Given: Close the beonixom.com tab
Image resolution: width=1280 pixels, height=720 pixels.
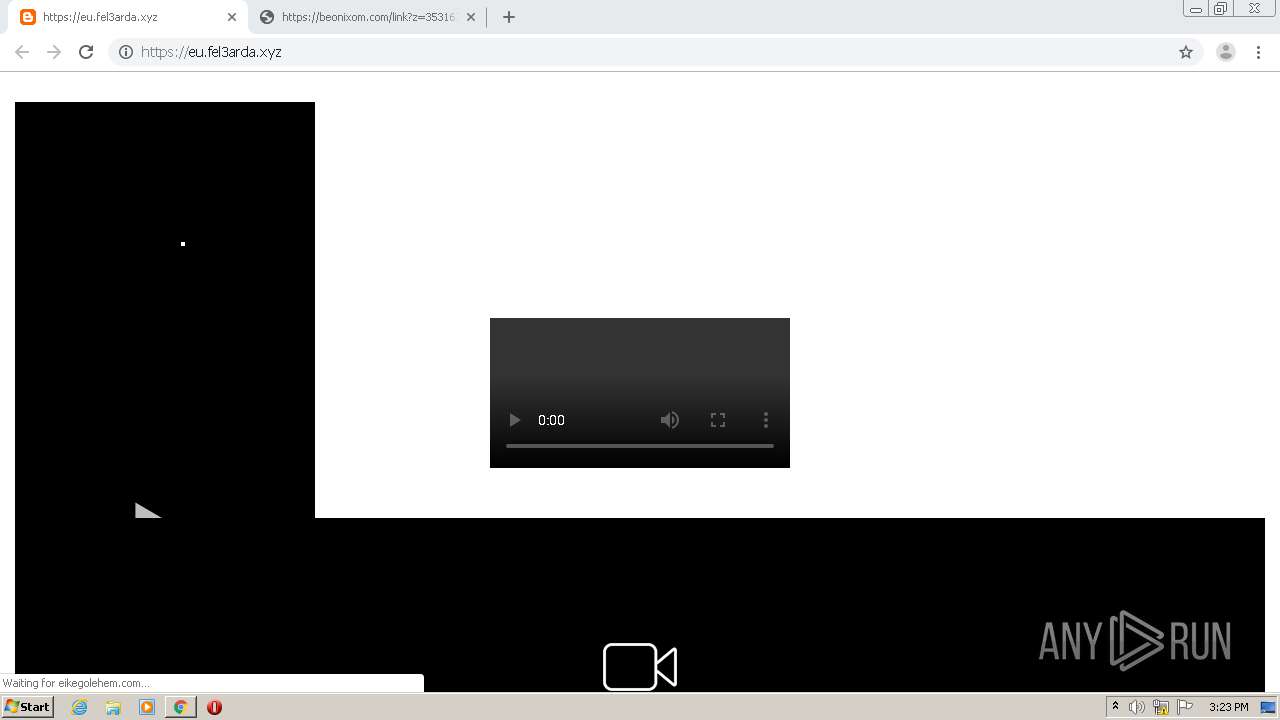Looking at the screenshot, I should [471, 17].
